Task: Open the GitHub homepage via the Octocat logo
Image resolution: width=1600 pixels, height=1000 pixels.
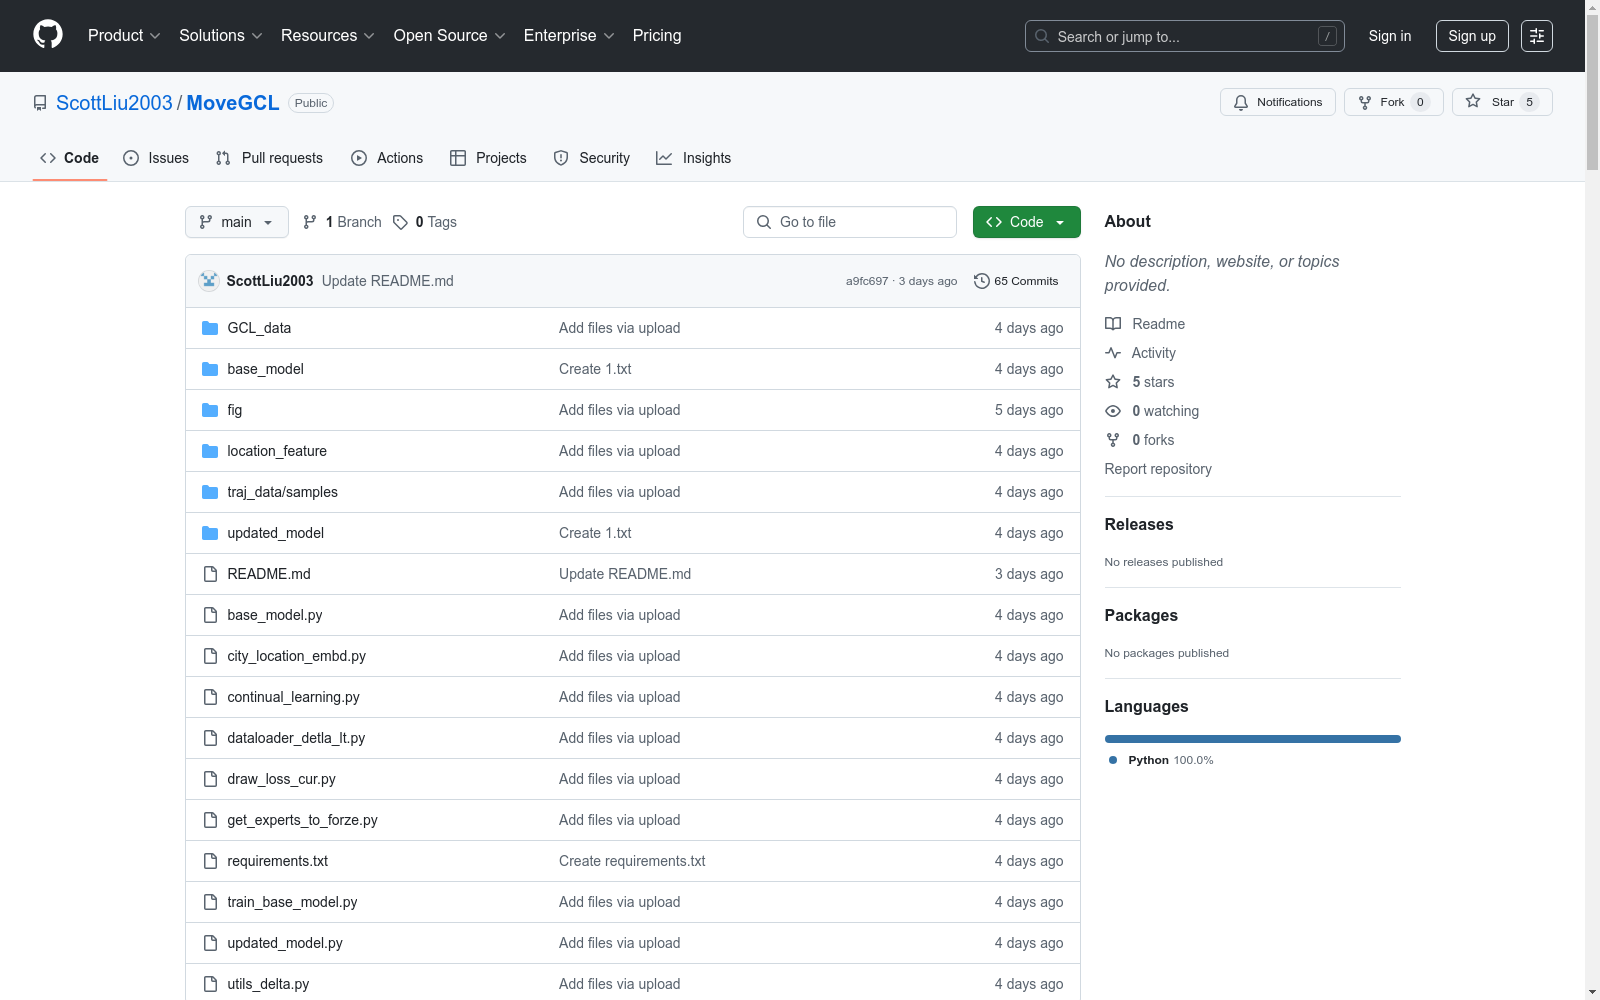Action: tap(48, 35)
